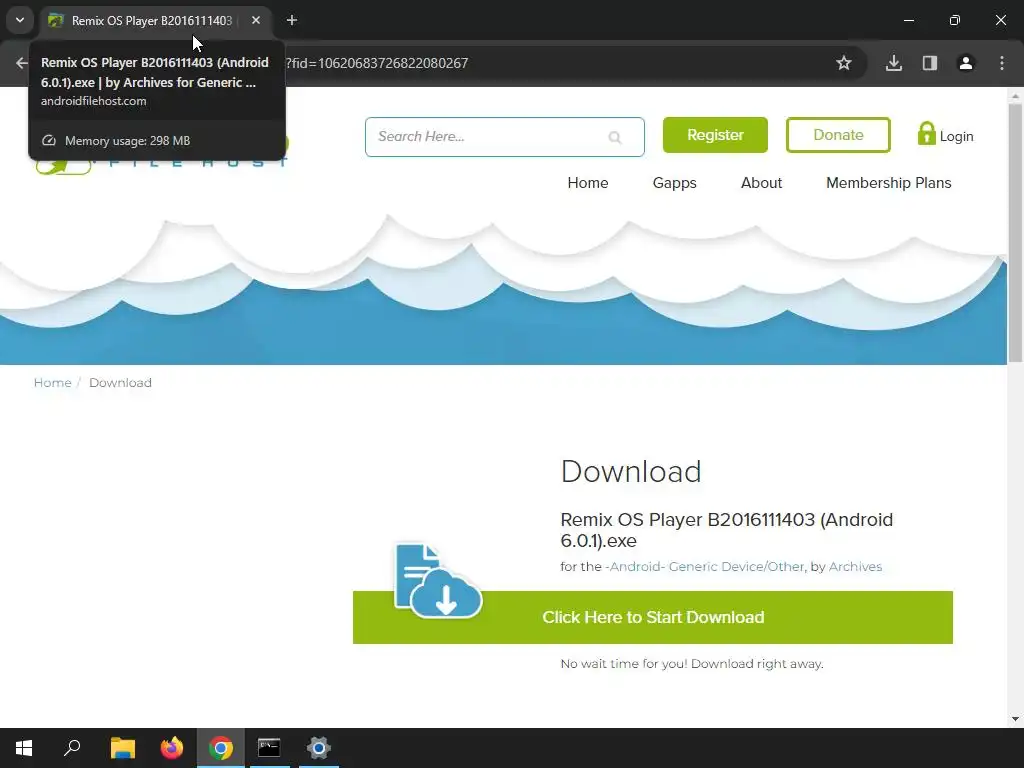
Task: Close the Remix OS Player tab
Action: pyautogui.click(x=256, y=20)
